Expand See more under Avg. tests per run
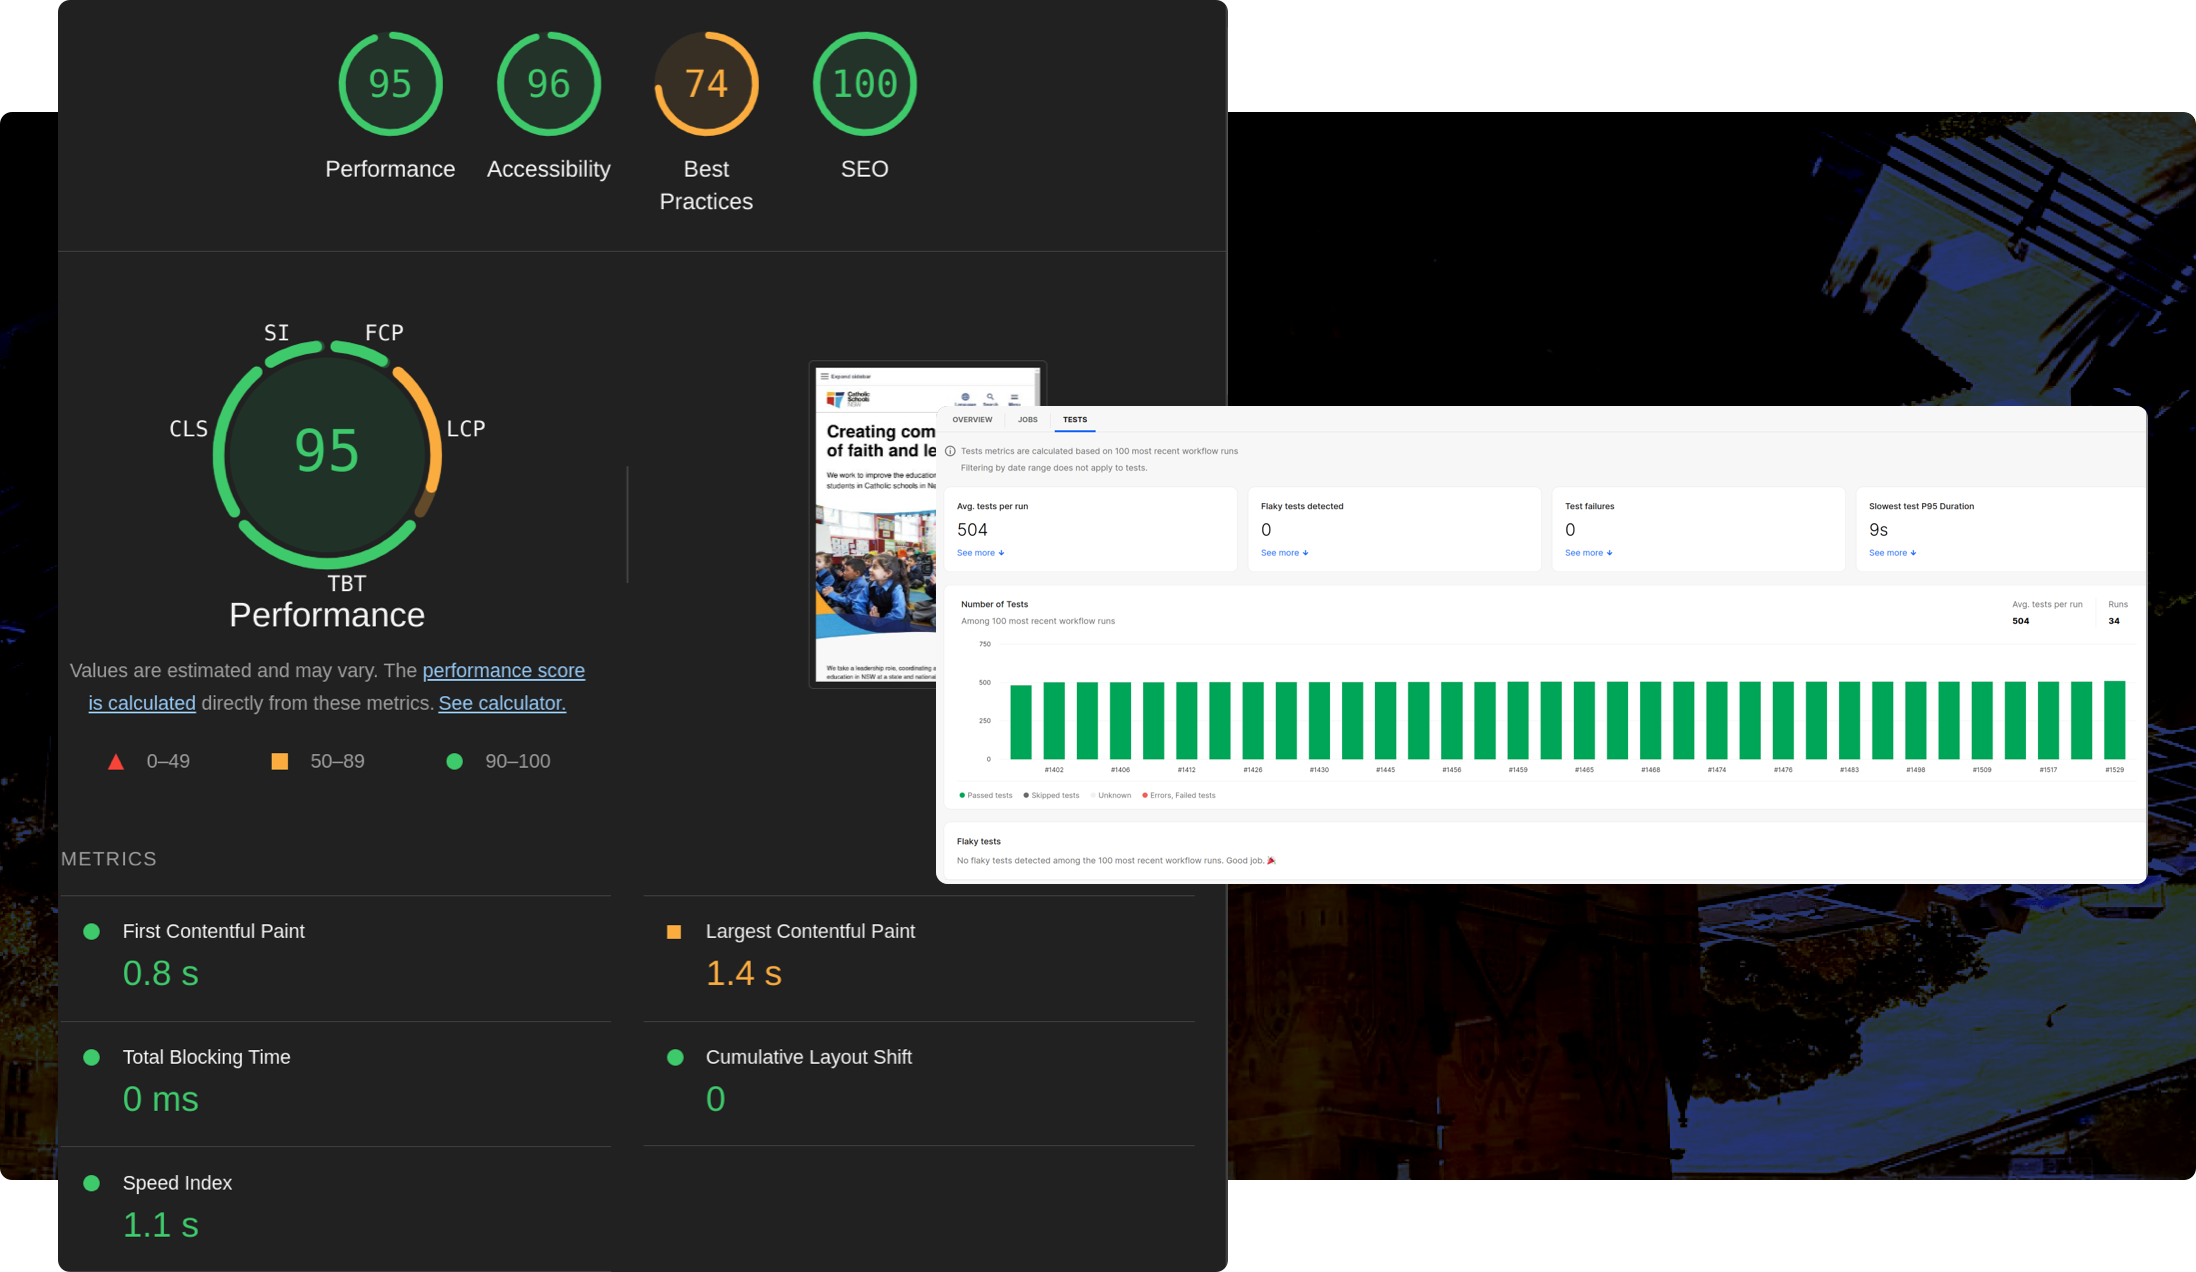Screen dimensions: 2196x1272 click(980, 553)
